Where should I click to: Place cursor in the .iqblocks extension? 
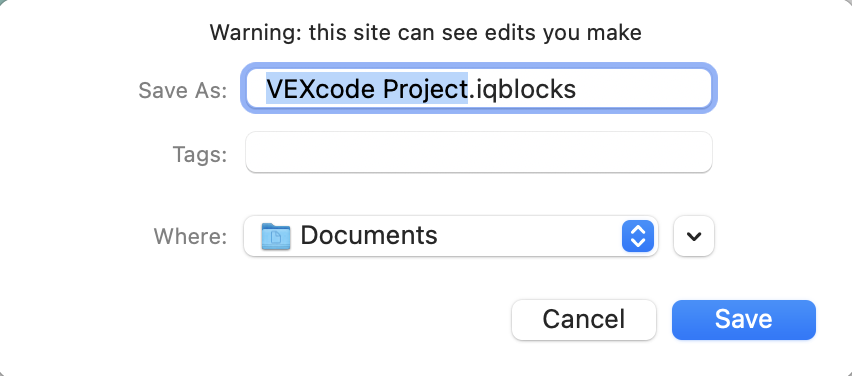click(x=522, y=89)
